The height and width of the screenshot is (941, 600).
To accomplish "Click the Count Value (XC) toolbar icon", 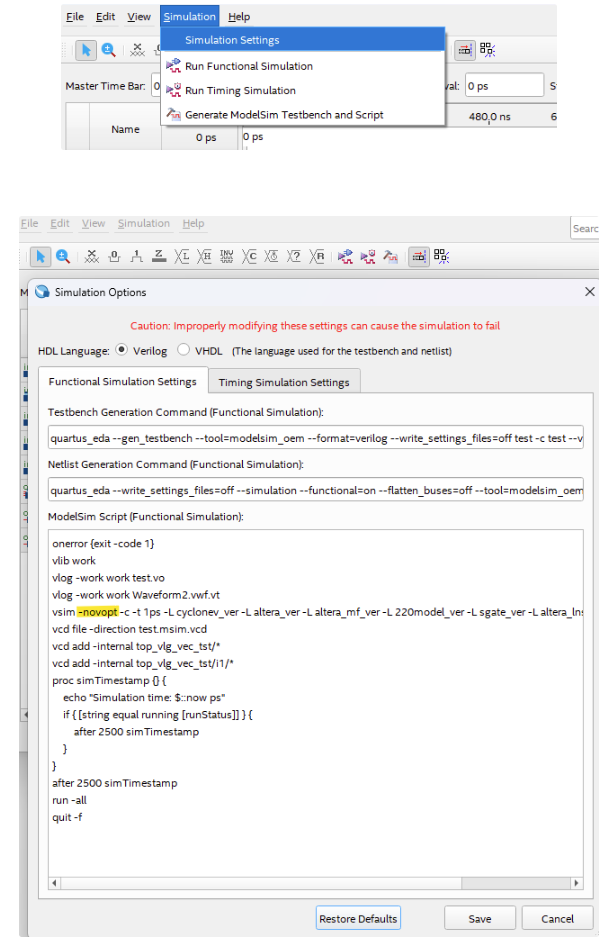I will [250, 257].
